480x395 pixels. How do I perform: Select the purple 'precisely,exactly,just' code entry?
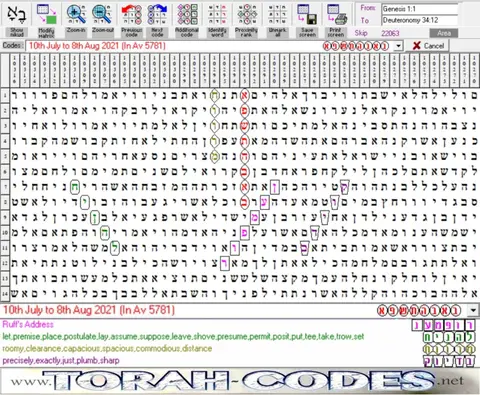[61, 361]
